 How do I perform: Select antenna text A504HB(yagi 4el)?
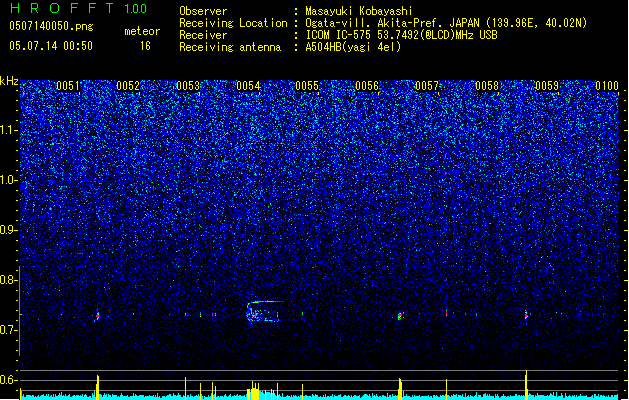pos(353,47)
